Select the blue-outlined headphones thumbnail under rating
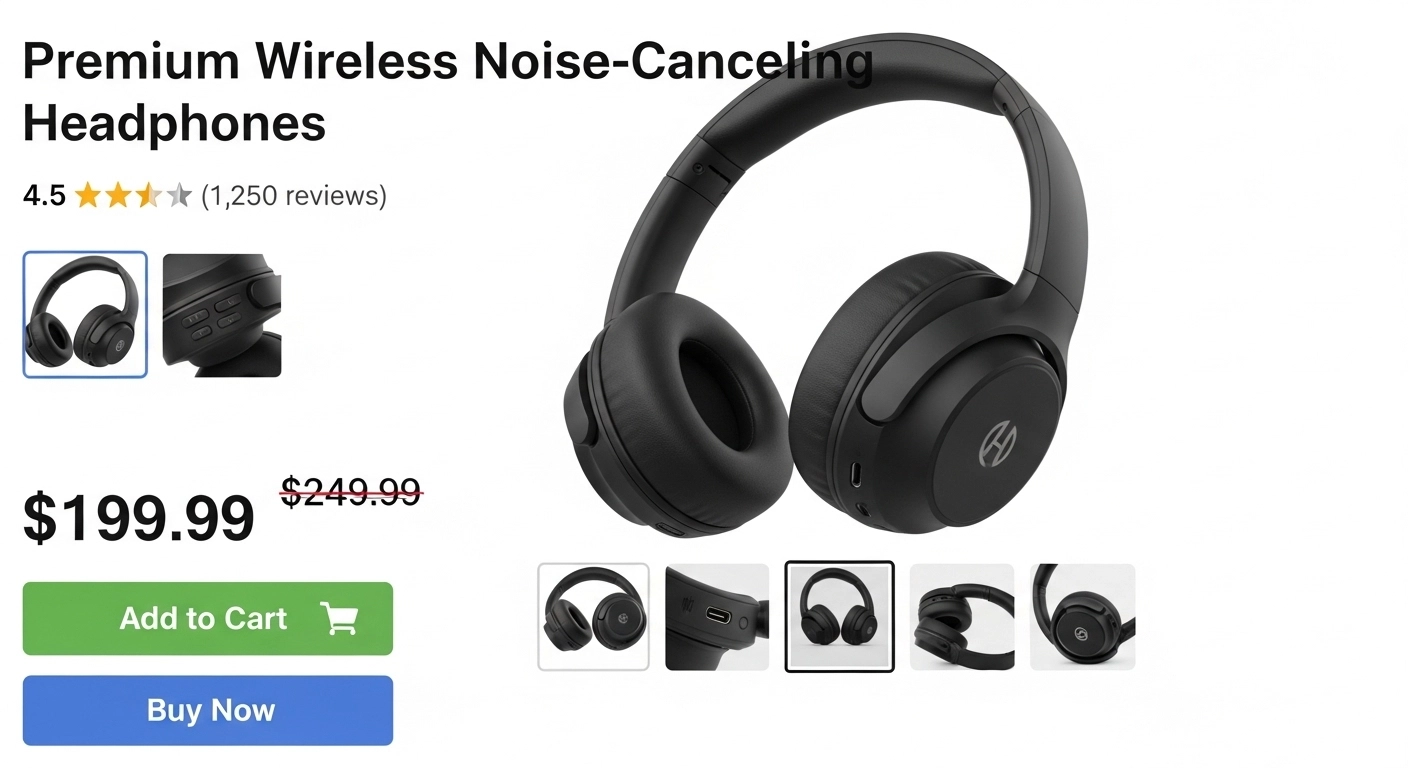1408x768 pixels. (85, 315)
